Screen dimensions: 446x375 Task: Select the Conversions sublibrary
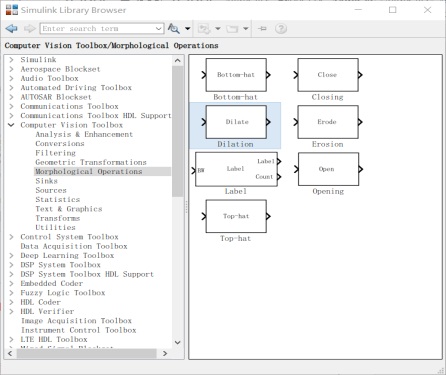tap(60, 144)
